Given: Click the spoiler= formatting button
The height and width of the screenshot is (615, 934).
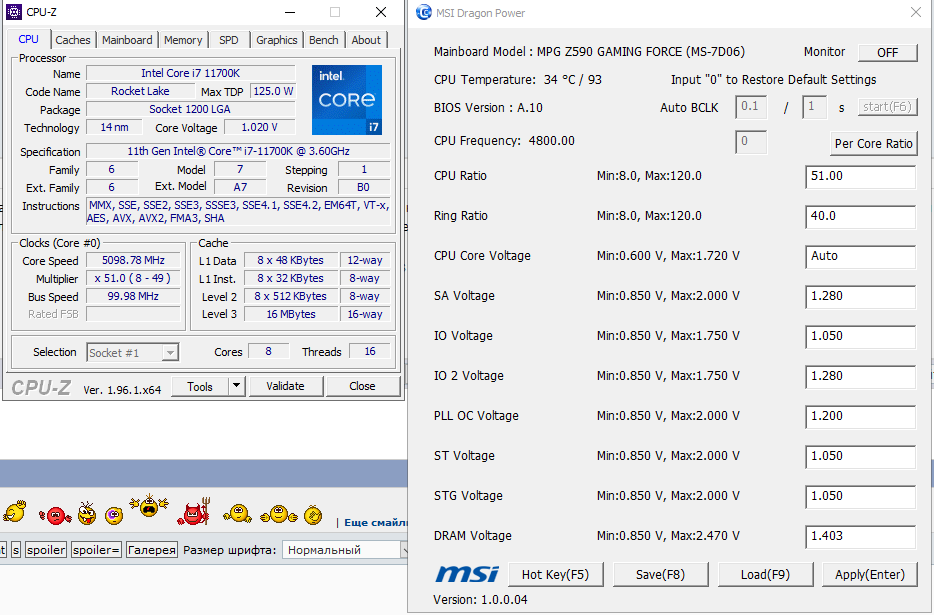Looking at the screenshot, I should tap(96, 550).
